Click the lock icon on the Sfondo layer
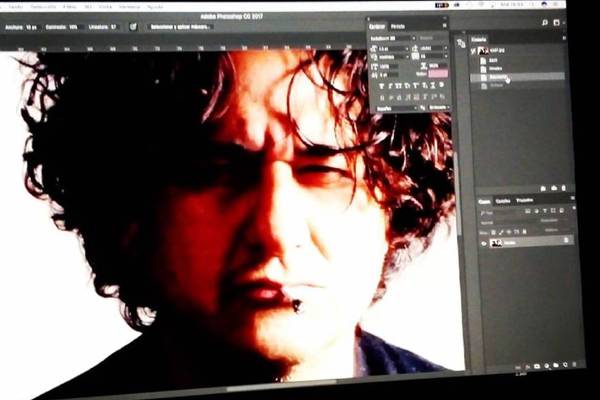 (566, 240)
